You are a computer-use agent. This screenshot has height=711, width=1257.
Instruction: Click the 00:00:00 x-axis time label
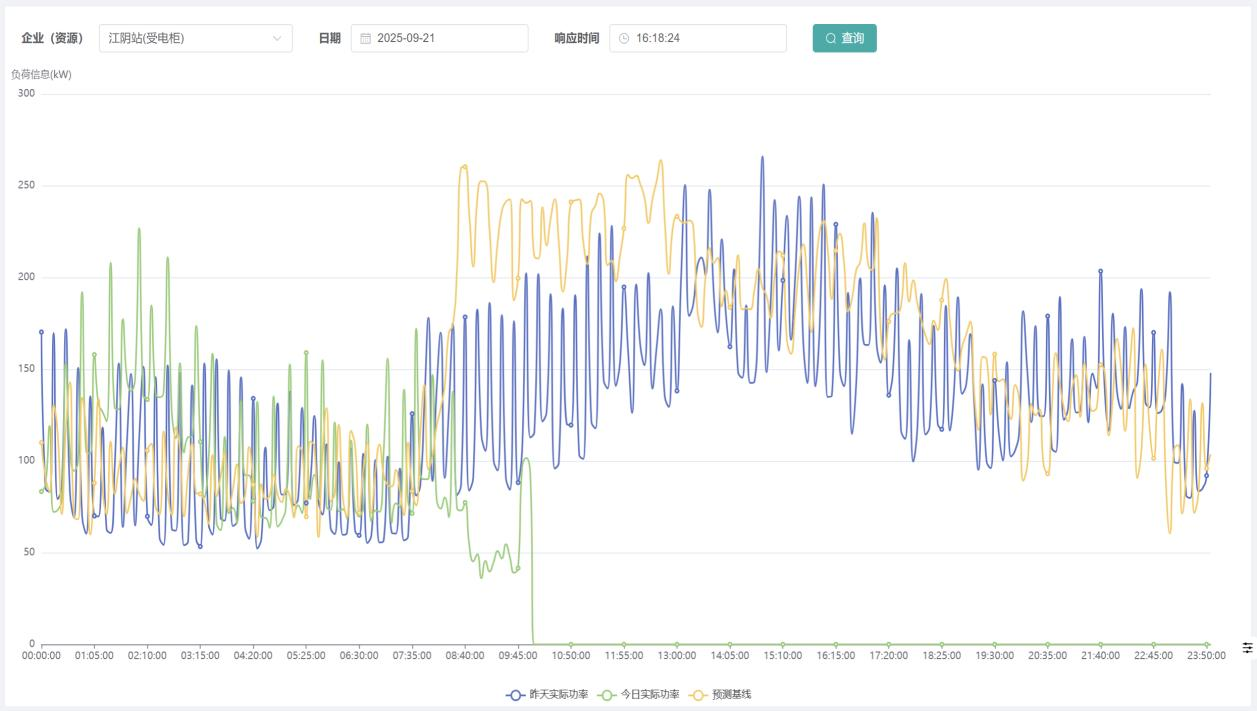point(41,656)
